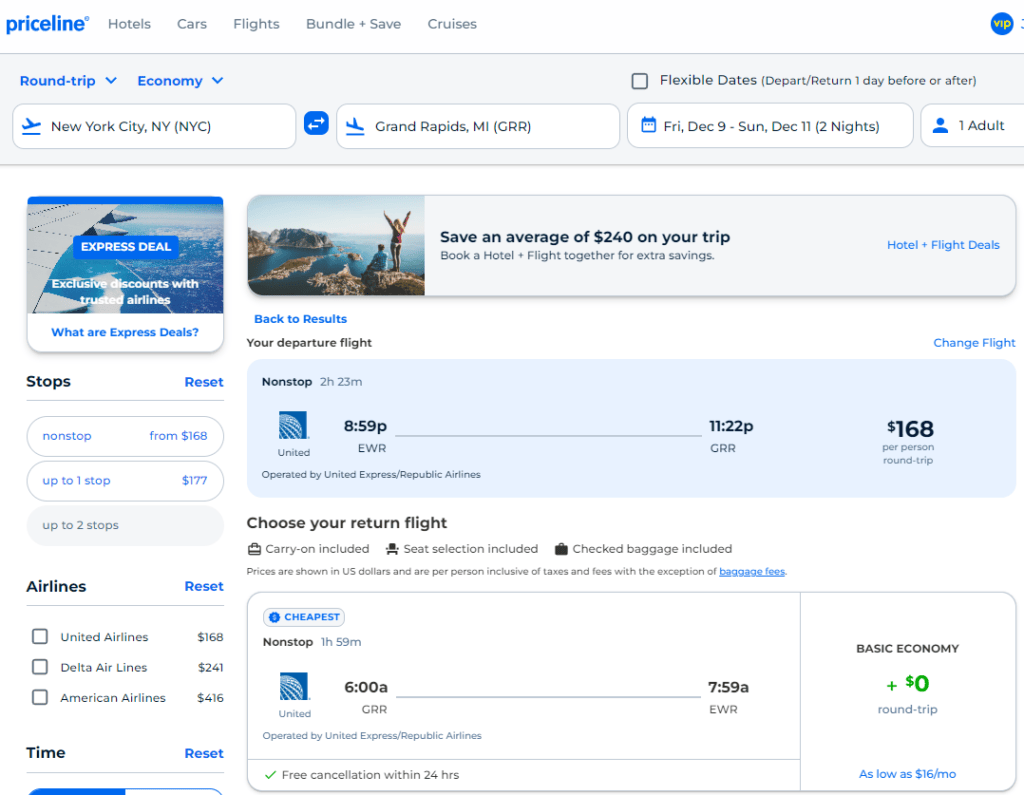Click the Delta Air Lines $241 price
Screen dimensions: 1024x795
(x=210, y=667)
